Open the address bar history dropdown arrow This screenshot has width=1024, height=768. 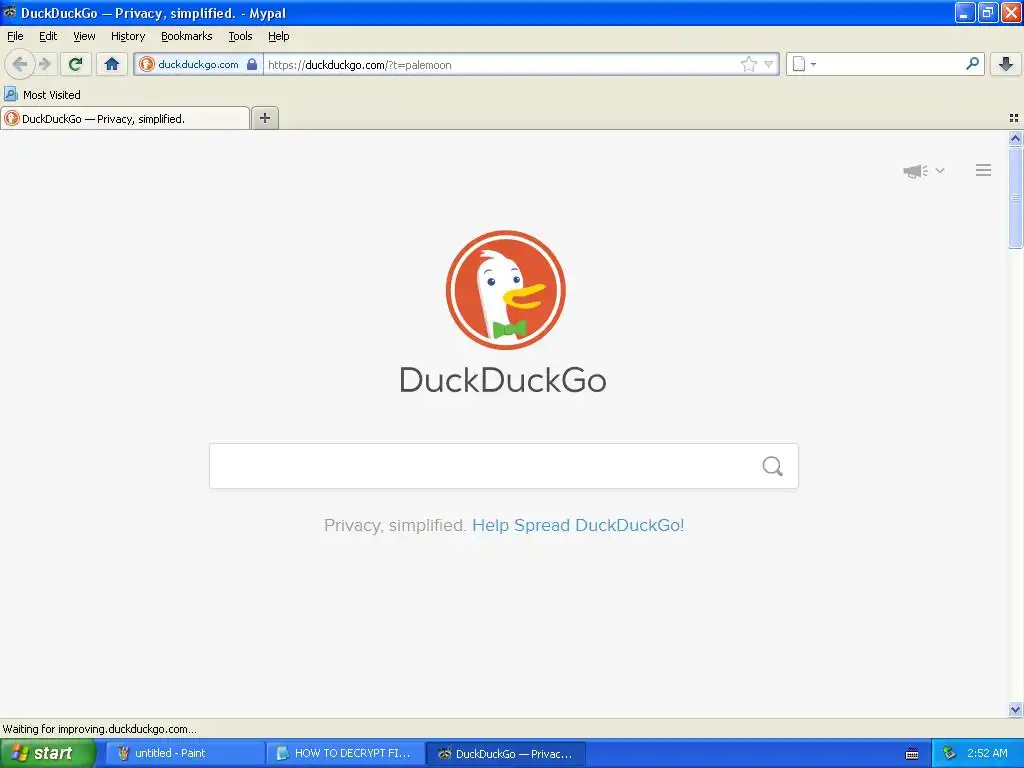point(769,64)
